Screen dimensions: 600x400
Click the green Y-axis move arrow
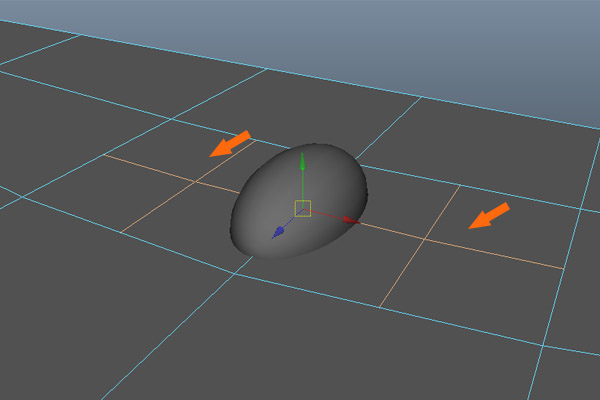pos(303,162)
